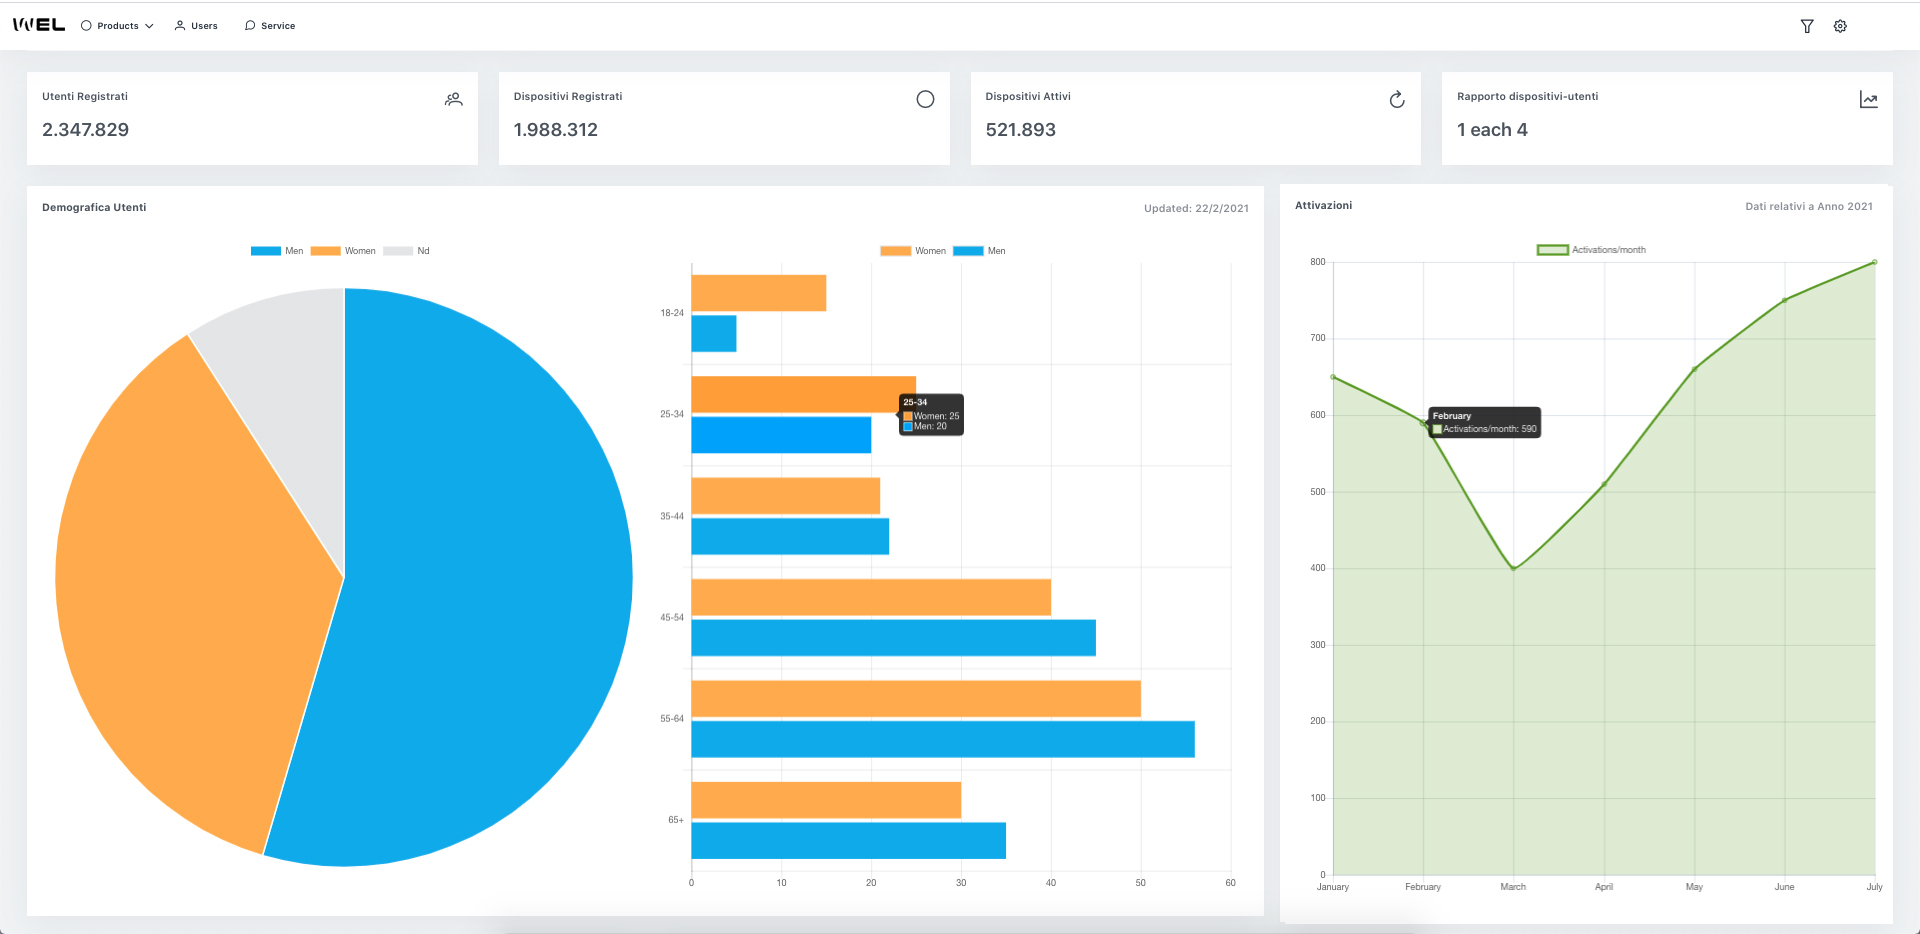Click the Men bar for 25-34
The height and width of the screenshot is (934, 1920).
(781, 435)
